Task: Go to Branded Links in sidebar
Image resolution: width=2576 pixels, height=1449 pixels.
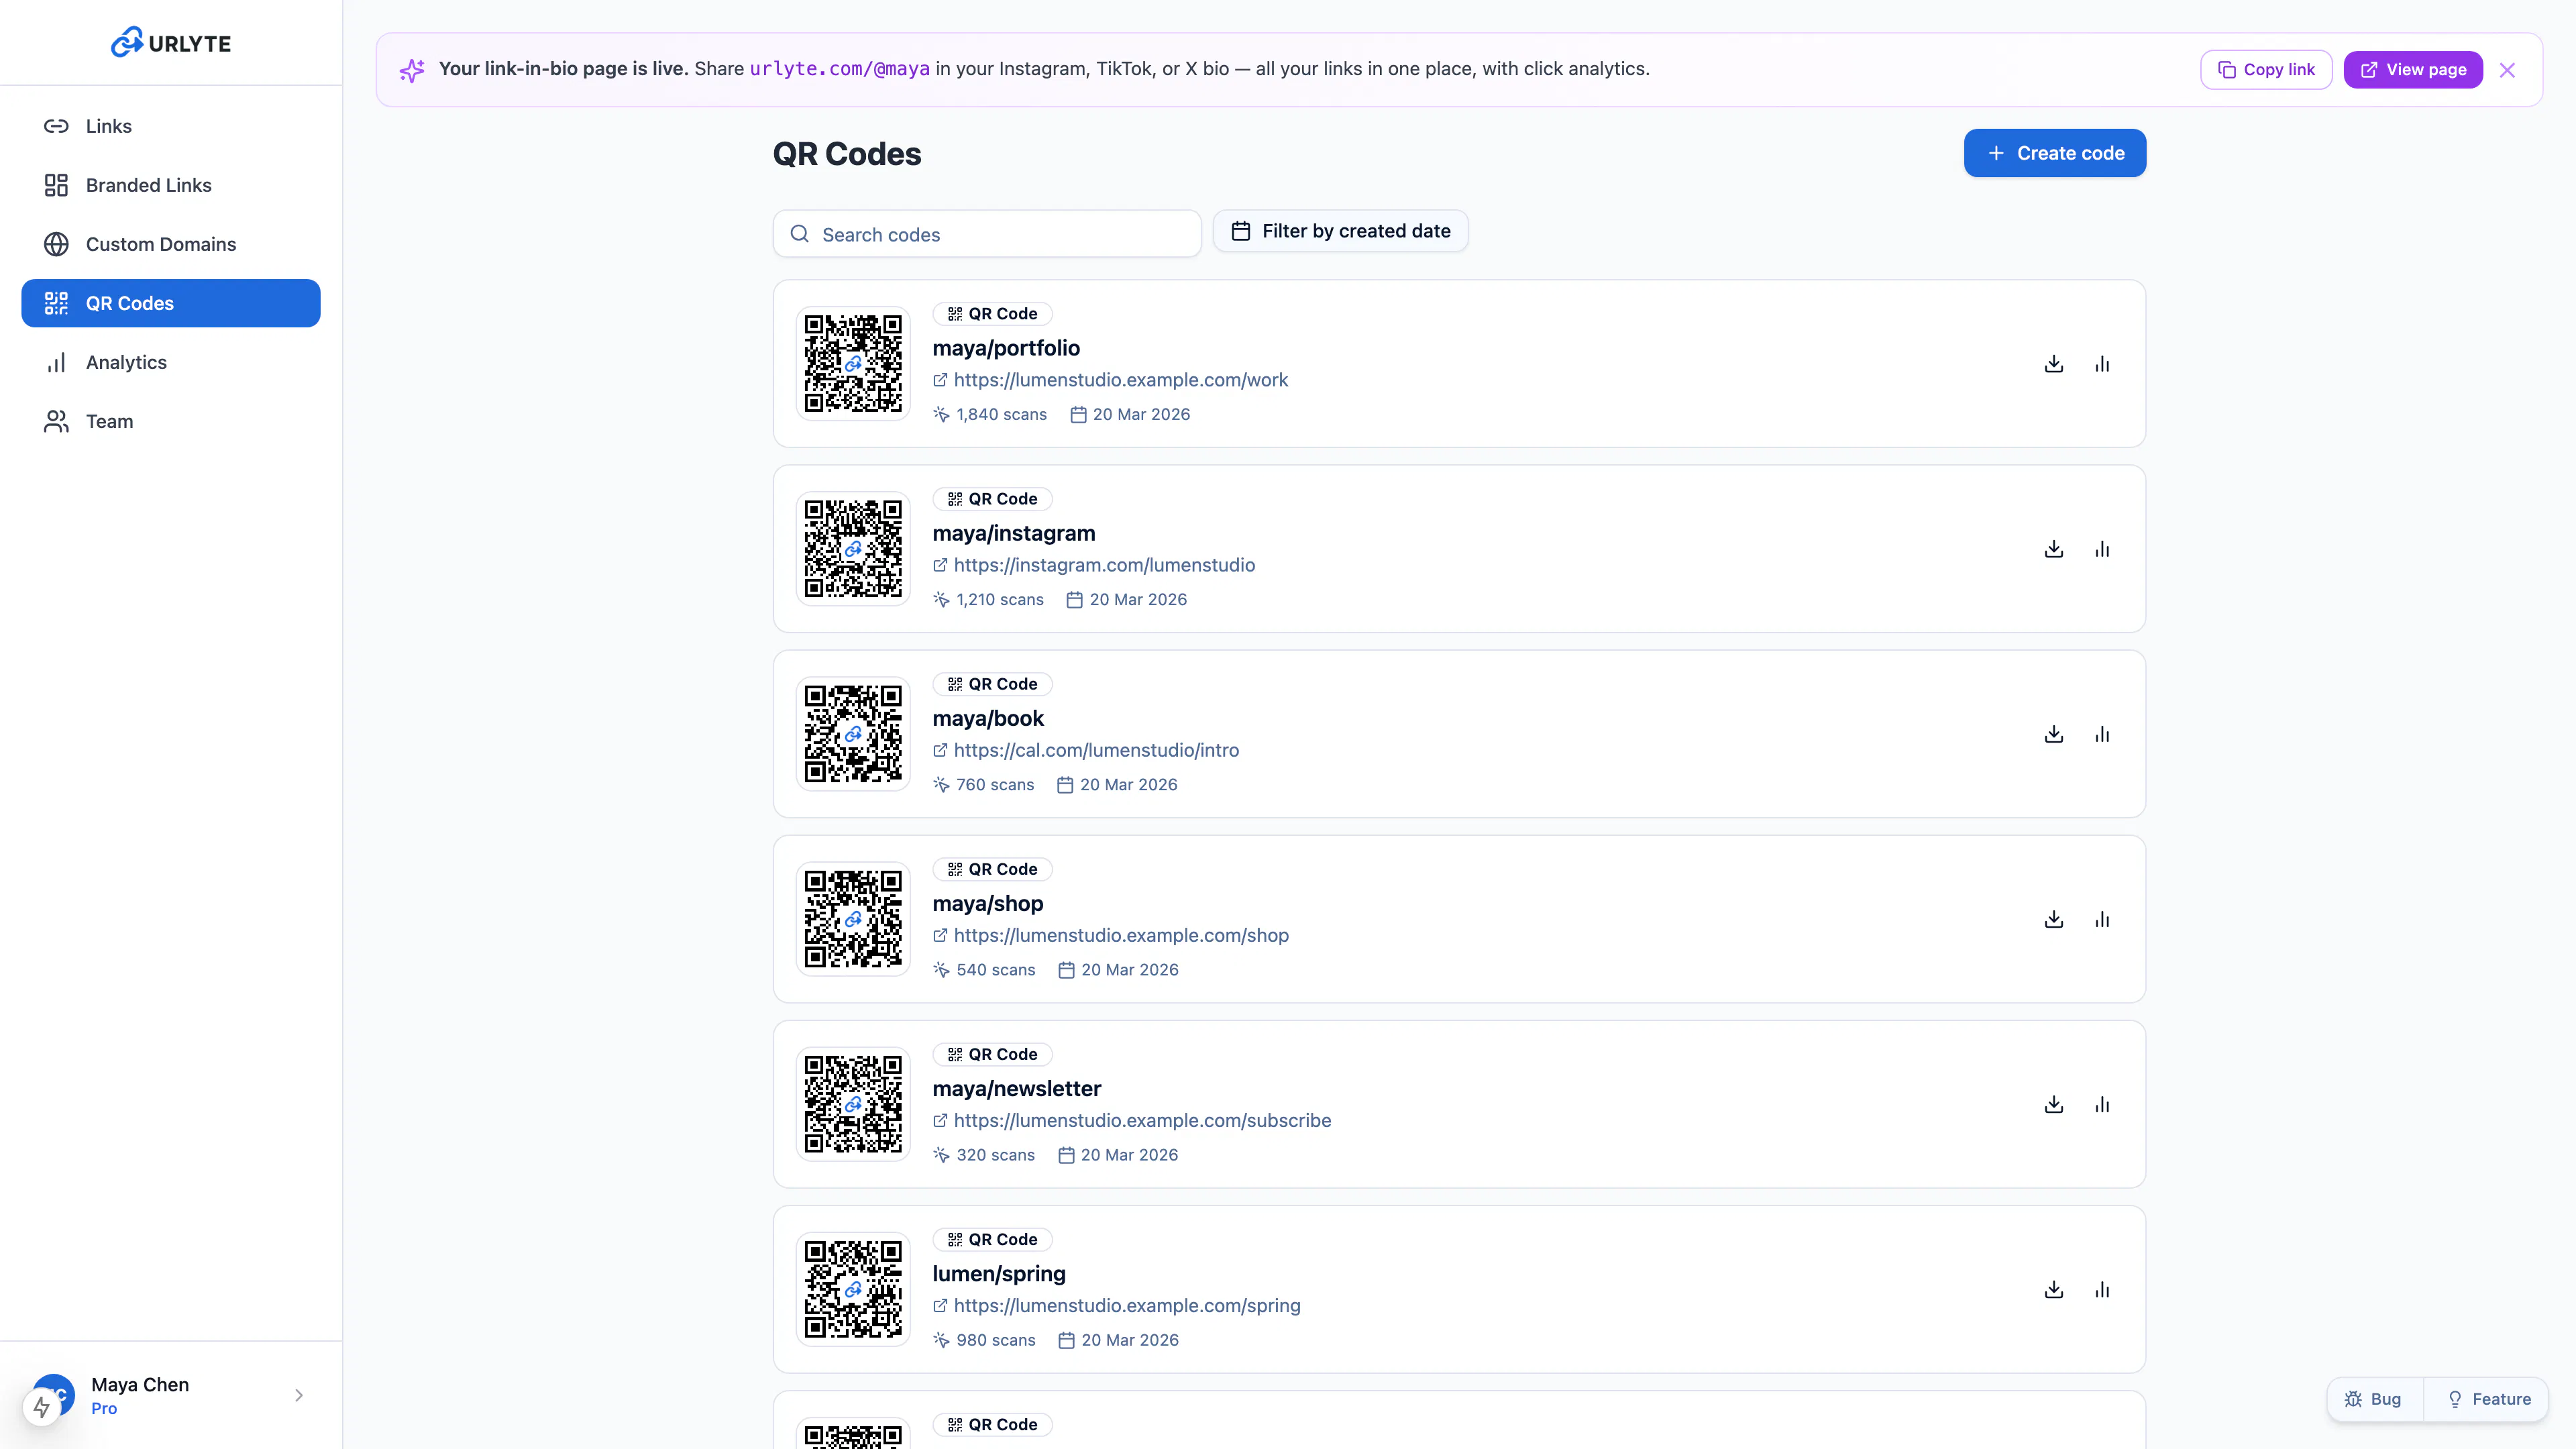Action: point(171,185)
